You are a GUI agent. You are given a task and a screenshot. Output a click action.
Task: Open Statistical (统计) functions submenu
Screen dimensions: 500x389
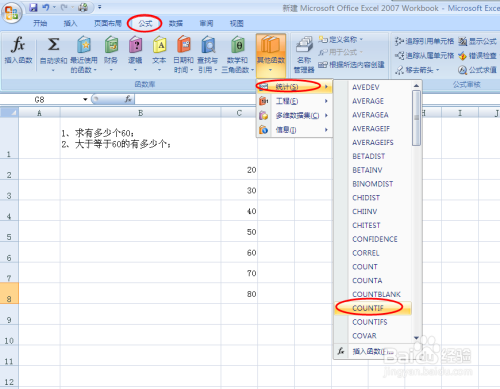tap(295, 87)
